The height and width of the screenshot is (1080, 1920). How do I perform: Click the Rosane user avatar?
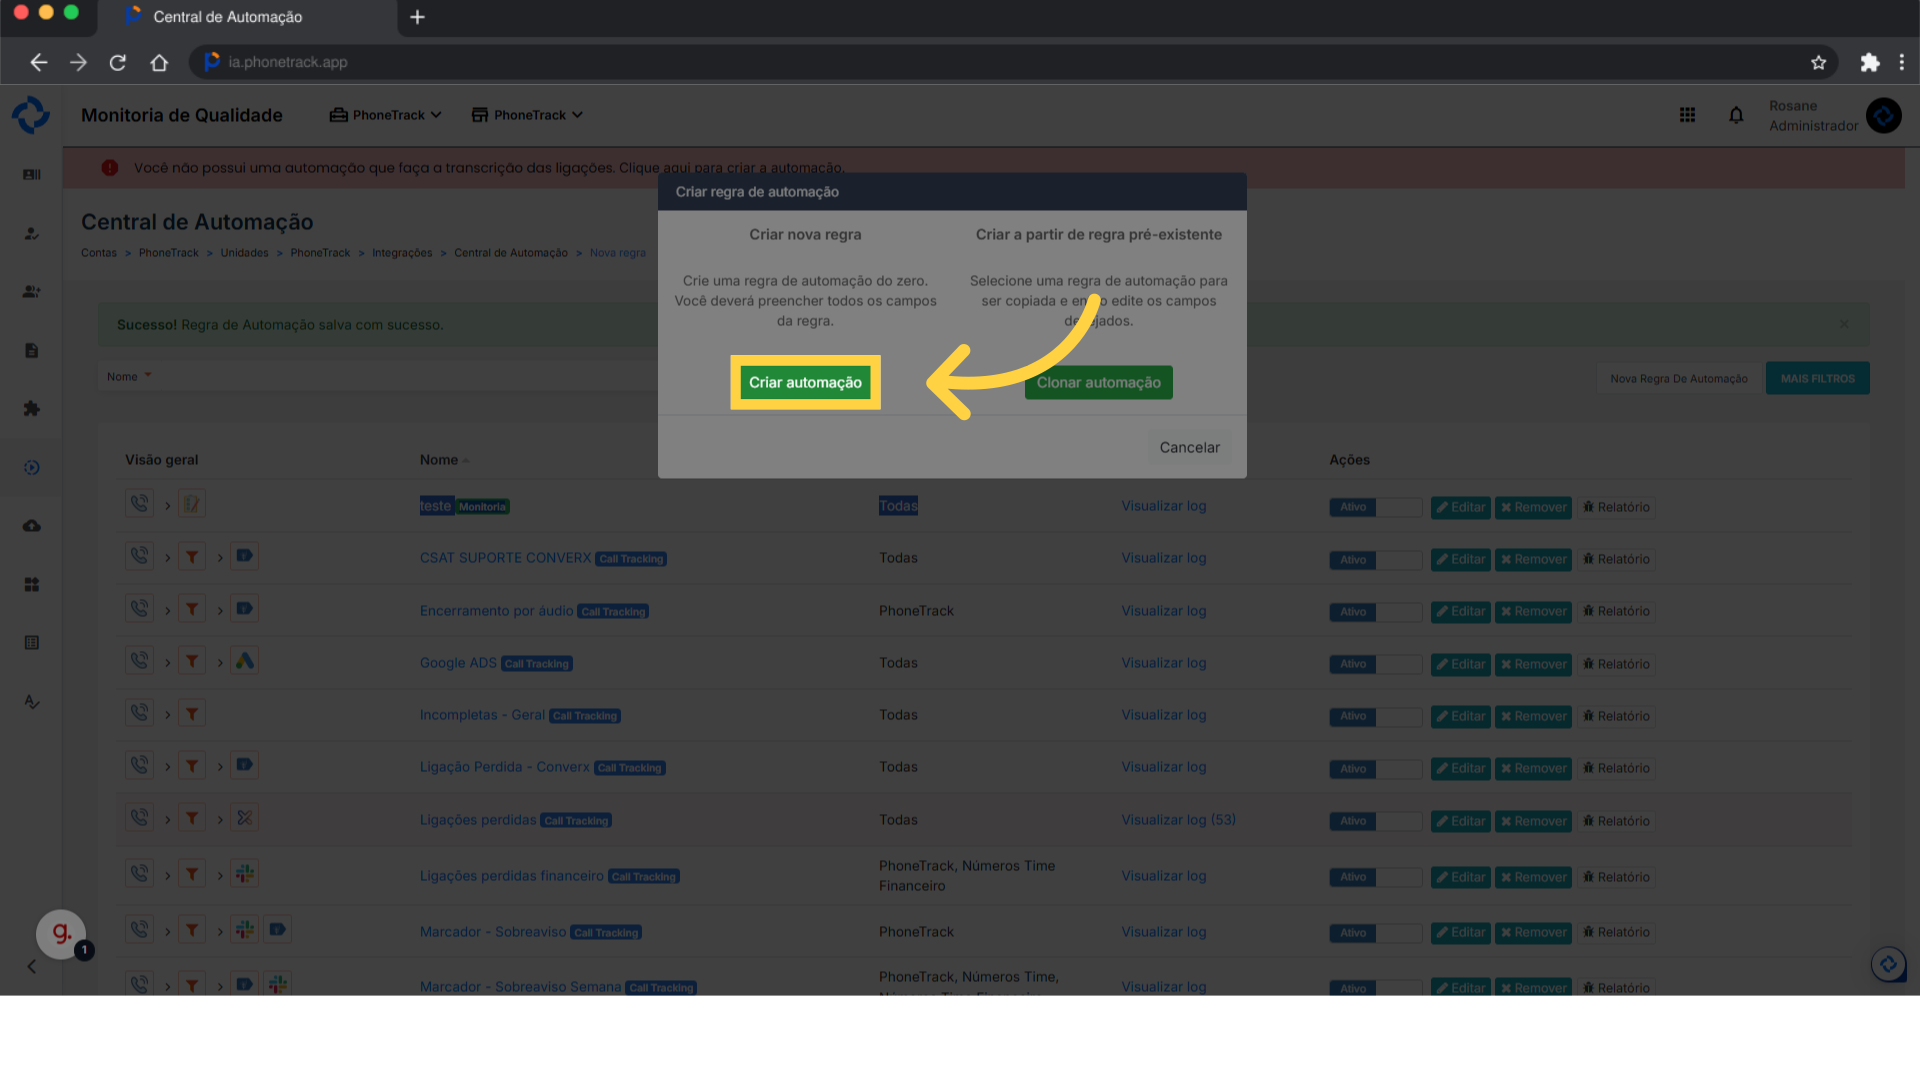click(x=1884, y=116)
